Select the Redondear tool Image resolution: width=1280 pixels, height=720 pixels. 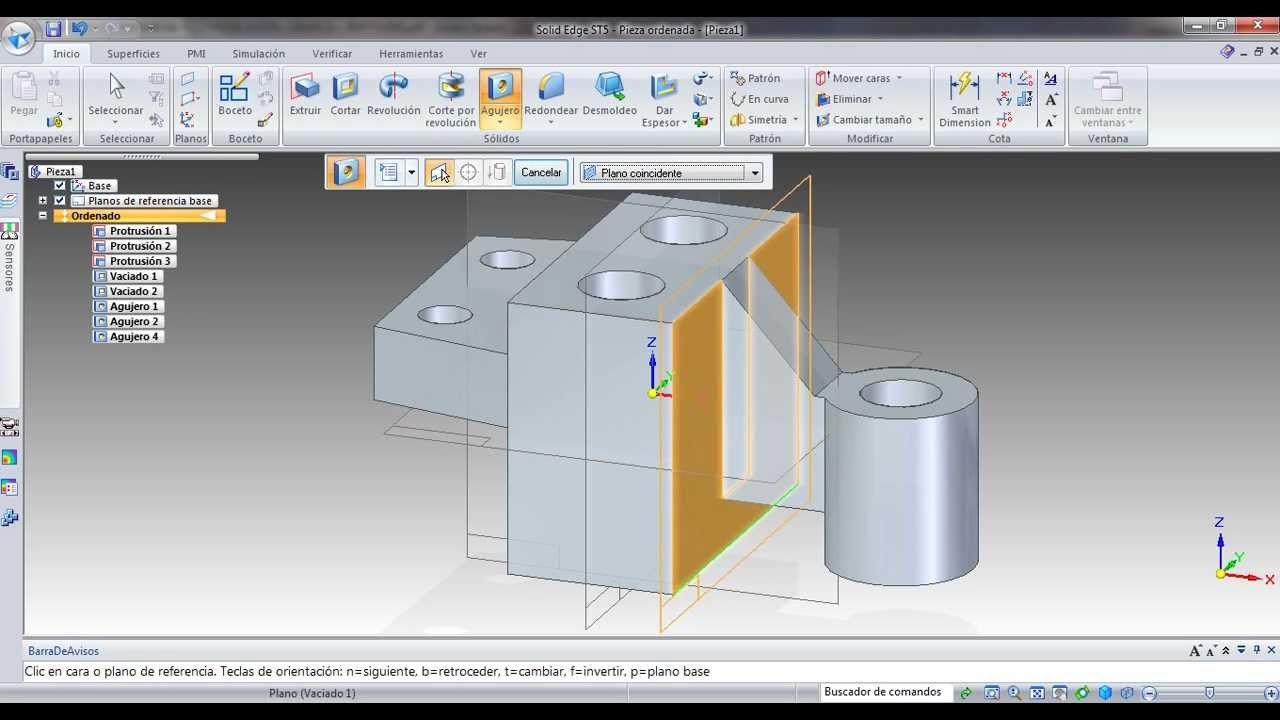(551, 96)
